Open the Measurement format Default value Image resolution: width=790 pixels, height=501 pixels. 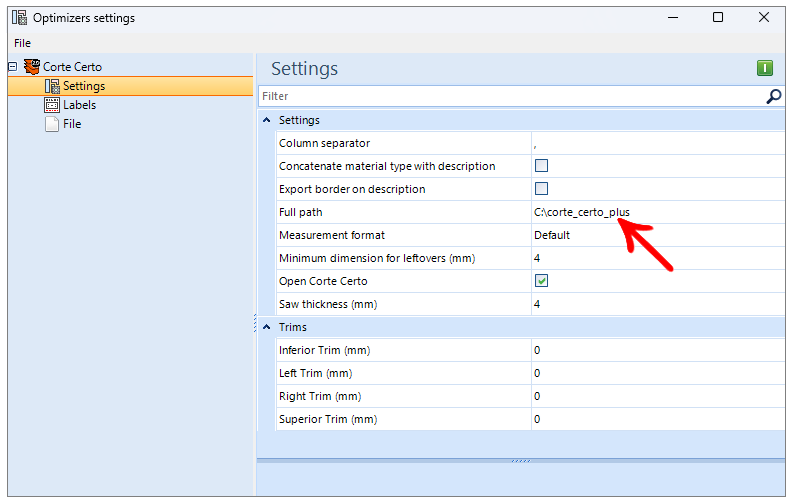658,235
